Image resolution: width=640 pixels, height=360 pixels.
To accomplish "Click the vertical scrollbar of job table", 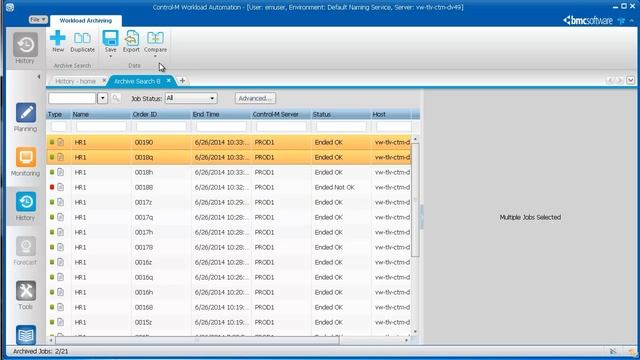I will point(415,200).
